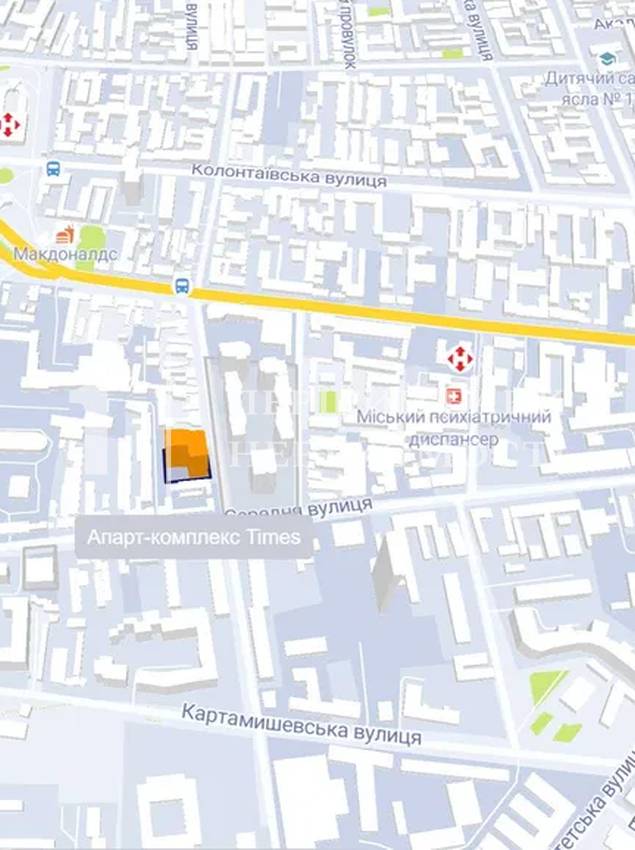Viewport: 635px width, 850px height.
Task: Select the Колонтаївська вулиця street label
Action: 290,175
